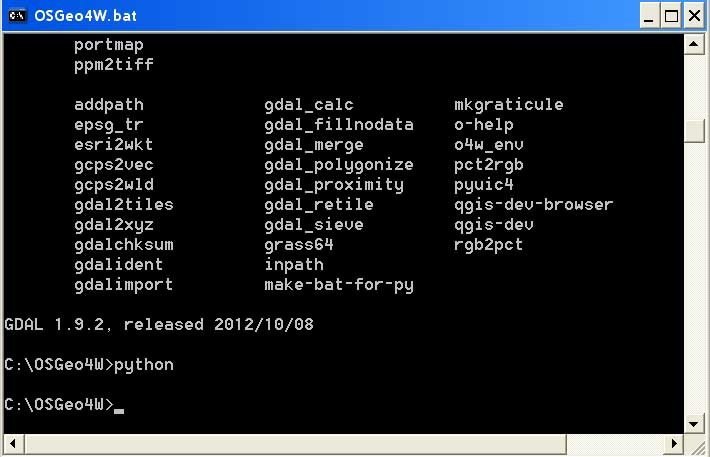Viewport: 710px width, 457px height.
Task: Click the o-help command entry
Action: point(483,125)
